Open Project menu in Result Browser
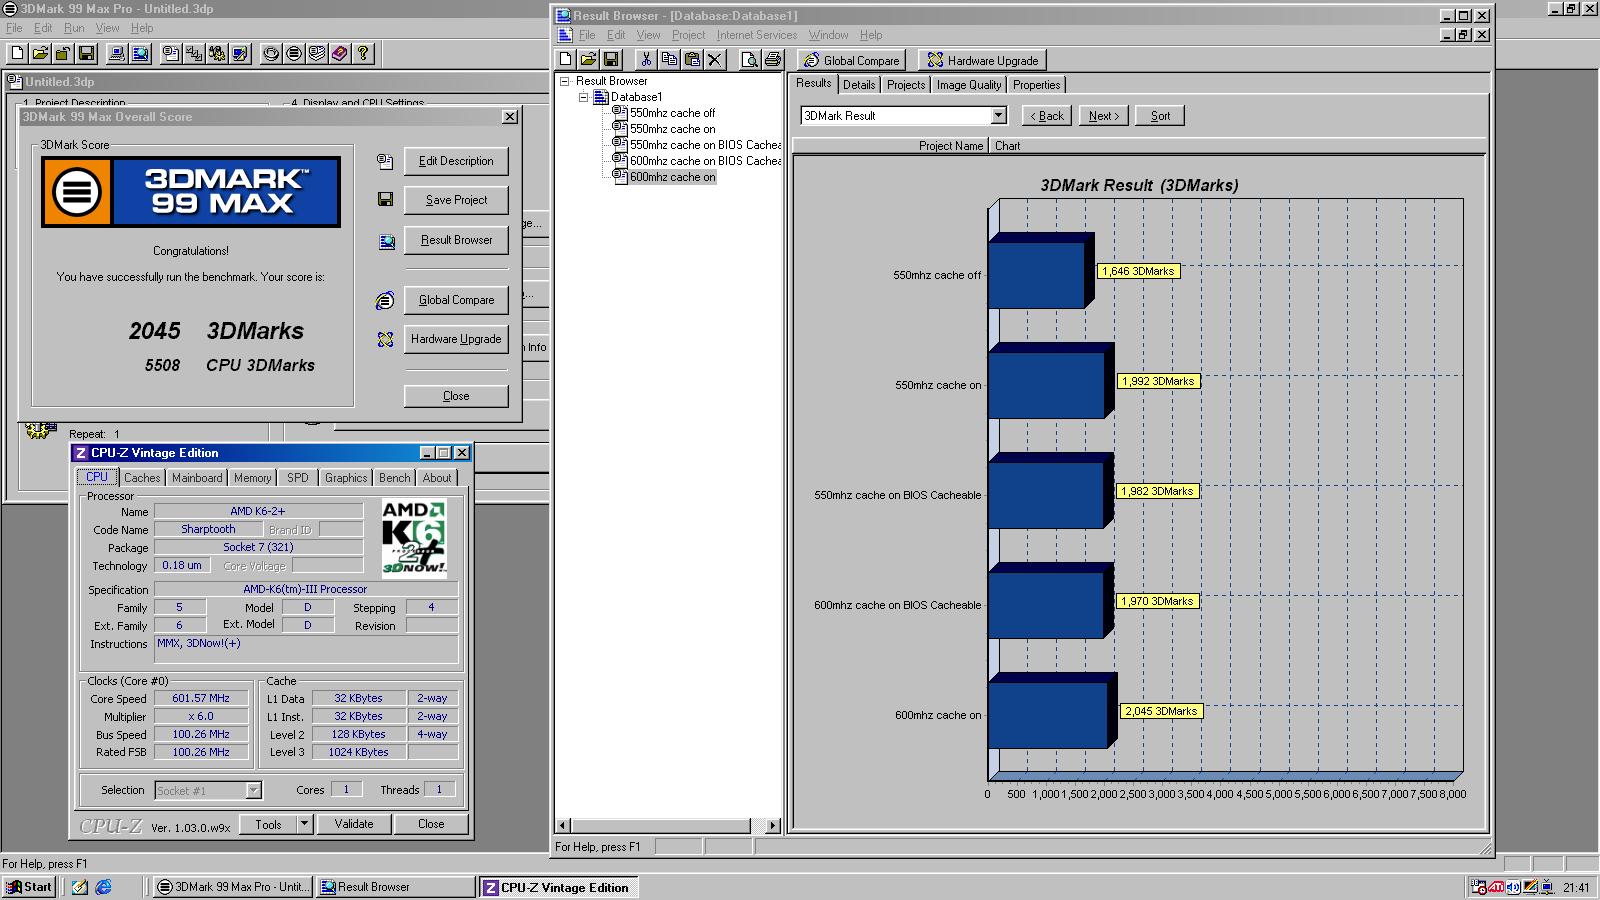This screenshot has height=900, width=1600. 688,35
